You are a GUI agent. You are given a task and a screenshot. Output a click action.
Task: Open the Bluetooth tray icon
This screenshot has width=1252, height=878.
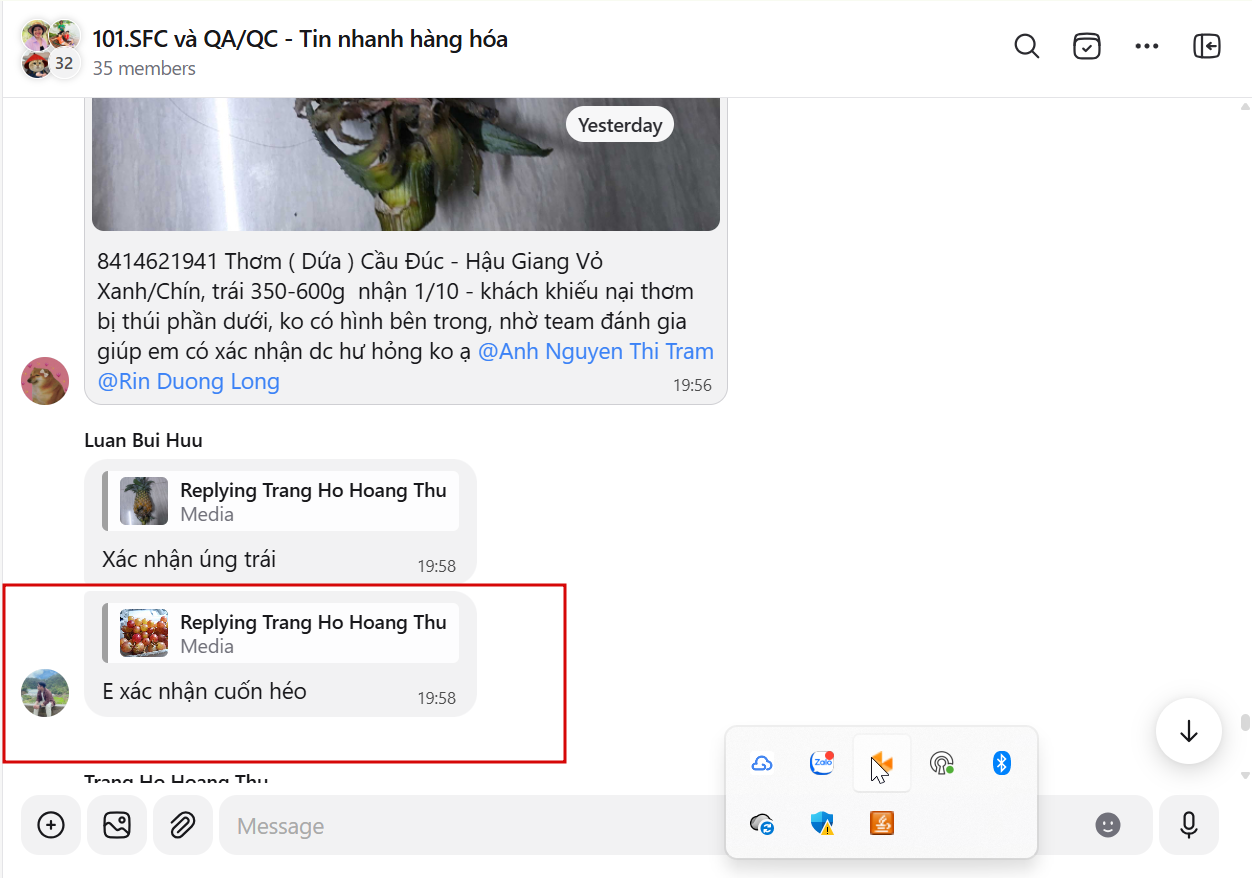click(1001, 764)
